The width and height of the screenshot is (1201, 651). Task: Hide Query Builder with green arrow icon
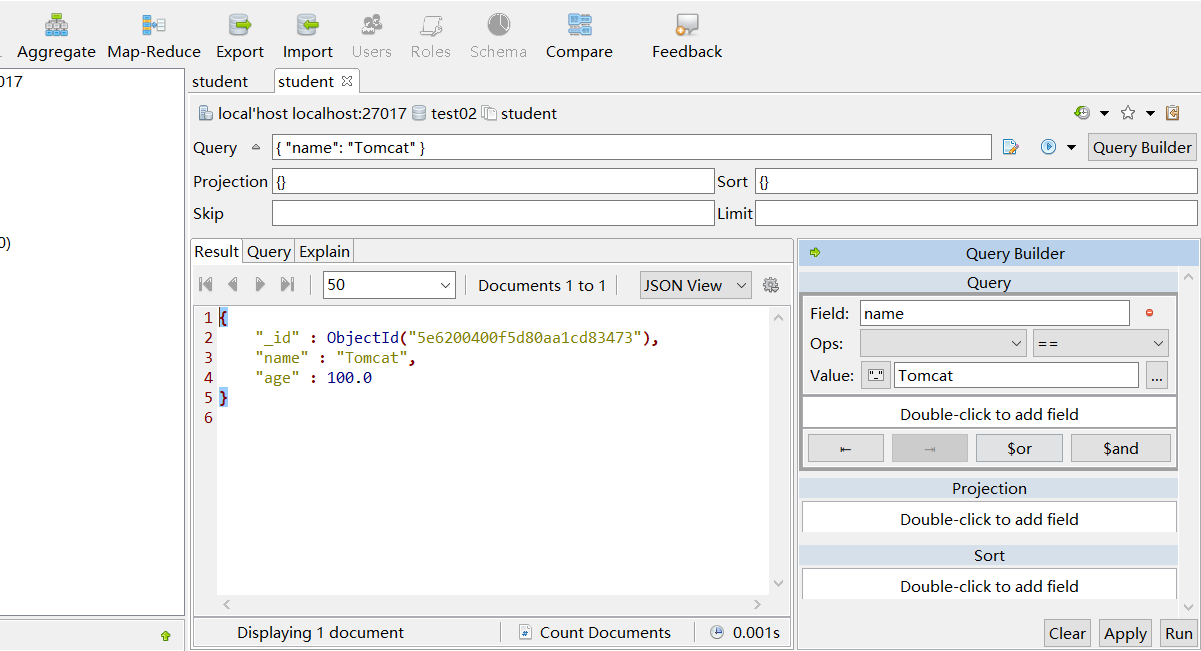coord(814,252)
